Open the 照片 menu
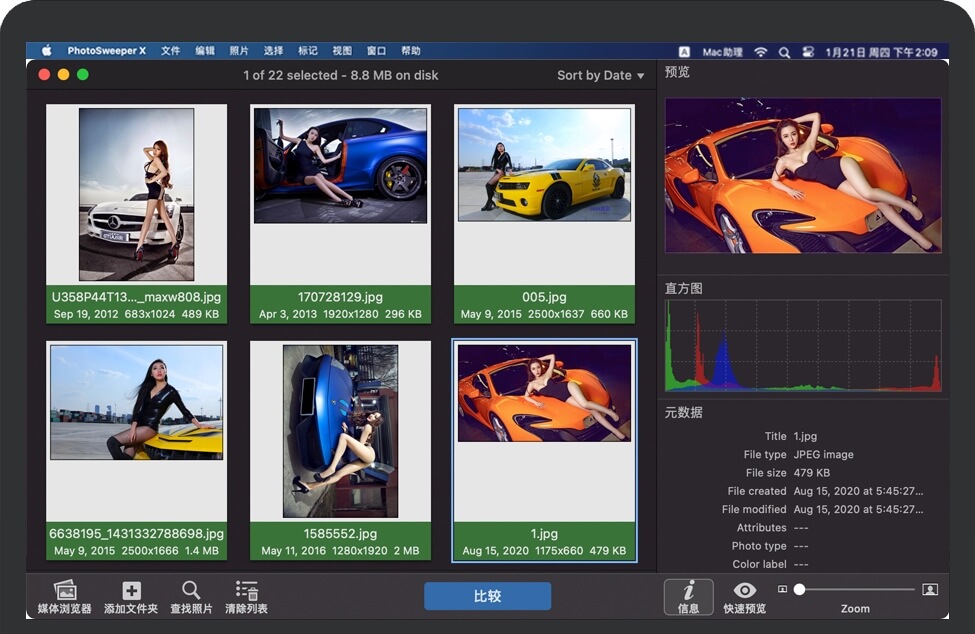Image resolution: width=975 pixels, height=634 pixels. click(x=239, y=49)
